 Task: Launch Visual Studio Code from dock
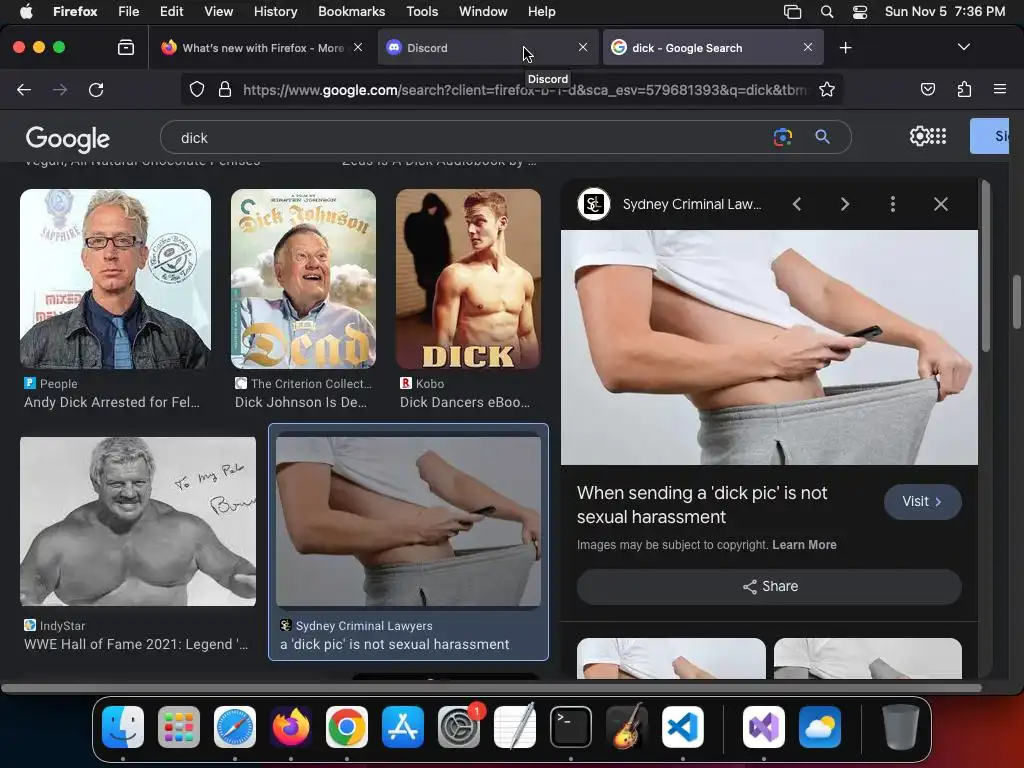(x=682, y=727)
